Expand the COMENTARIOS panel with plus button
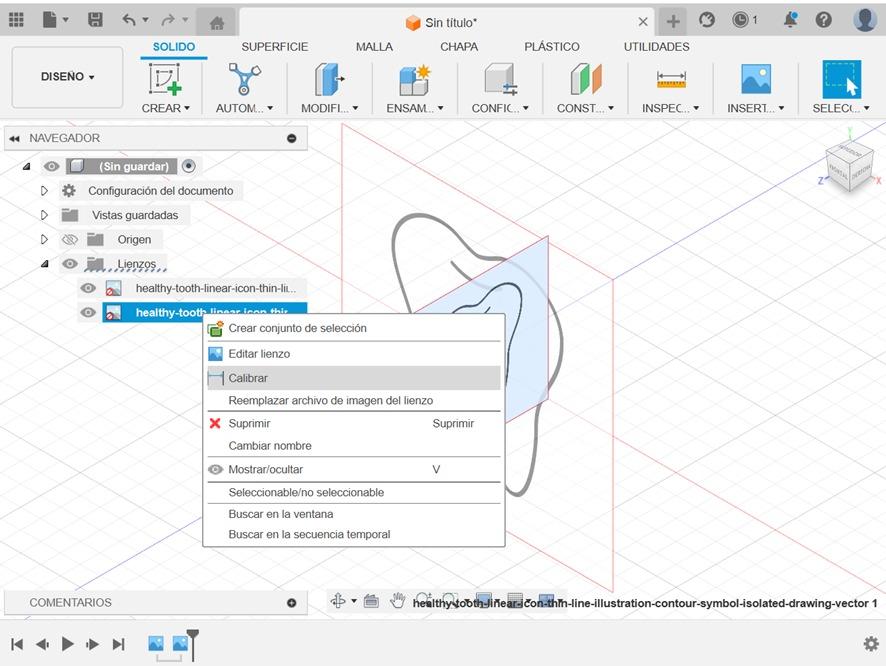Screen dimensions: 886x666 292,603
